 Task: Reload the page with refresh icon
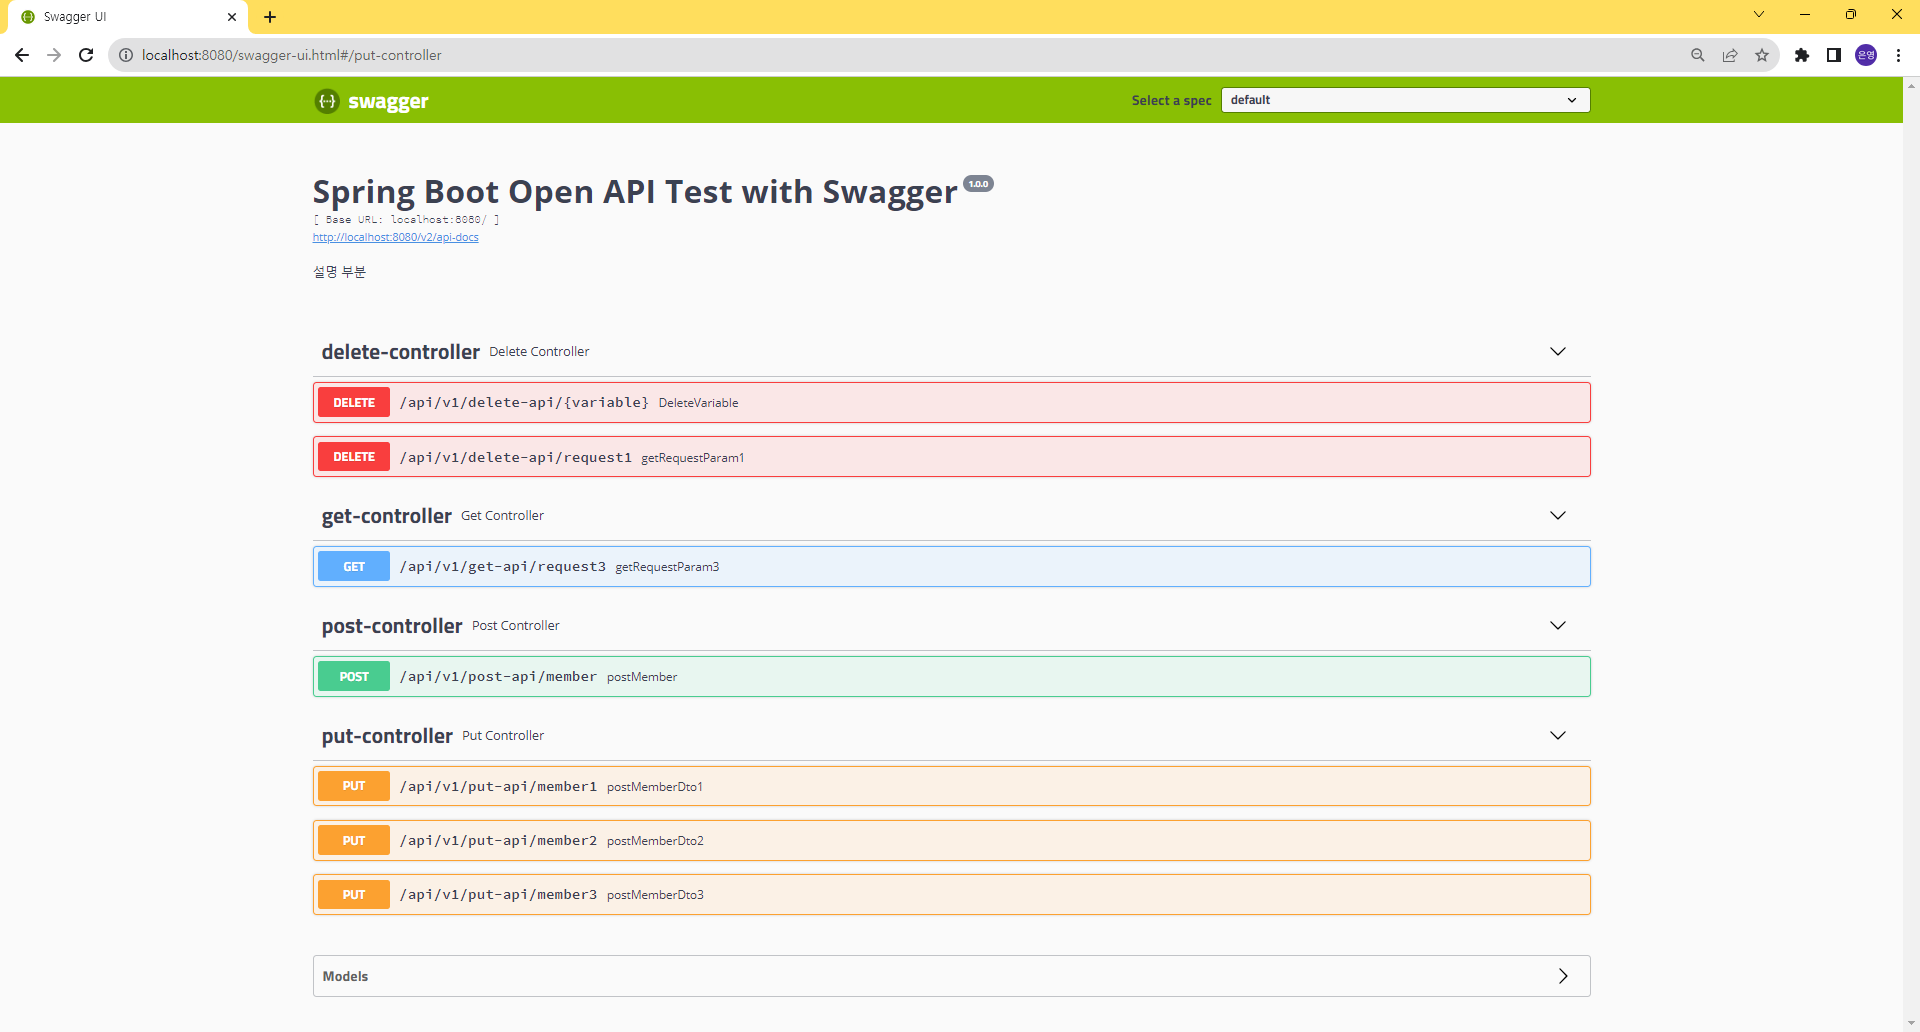tap(86, 55)
